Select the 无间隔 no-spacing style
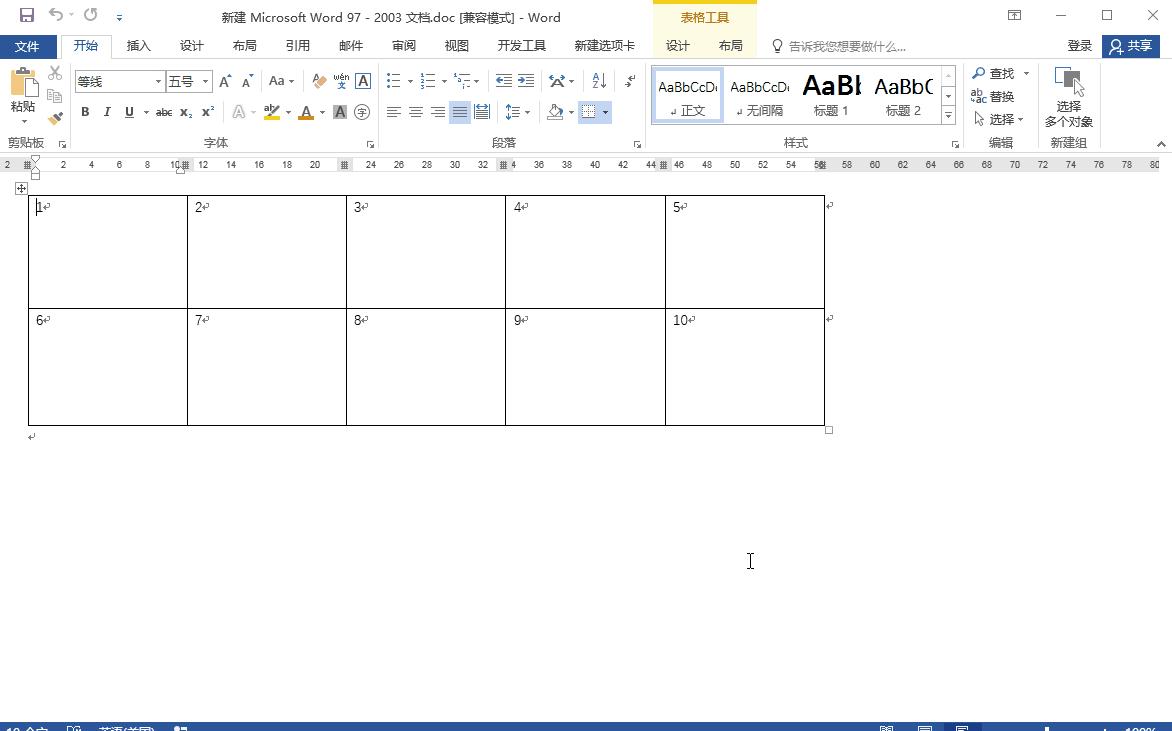The width and height of the screenshot is (1172, 731). [x=759, y=94]
